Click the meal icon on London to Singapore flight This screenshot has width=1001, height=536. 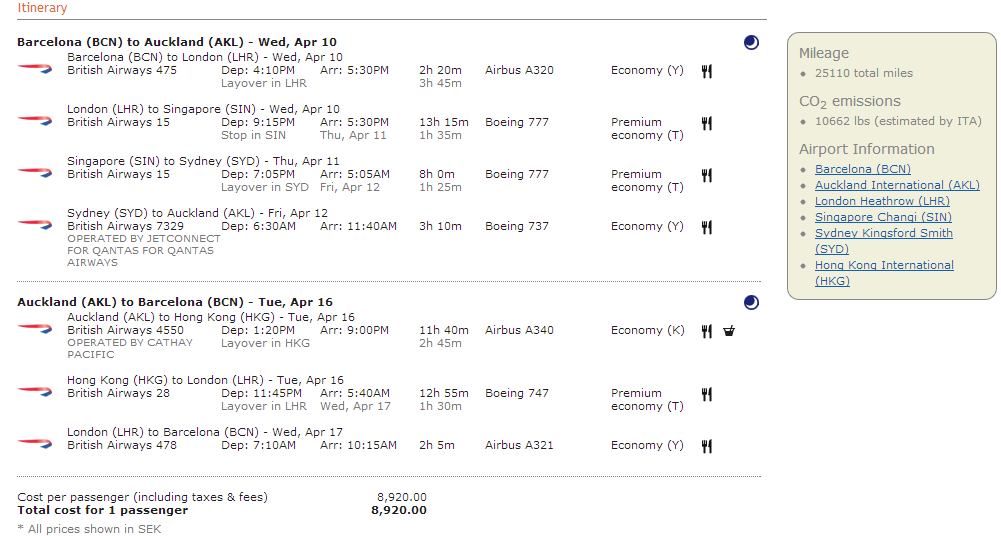click(x=707, y=123)
